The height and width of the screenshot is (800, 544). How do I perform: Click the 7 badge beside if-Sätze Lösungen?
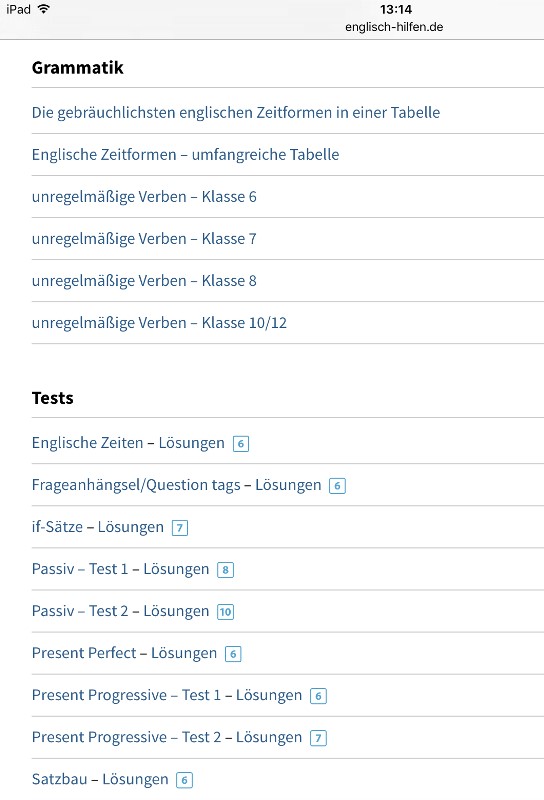tap(180, 528)
